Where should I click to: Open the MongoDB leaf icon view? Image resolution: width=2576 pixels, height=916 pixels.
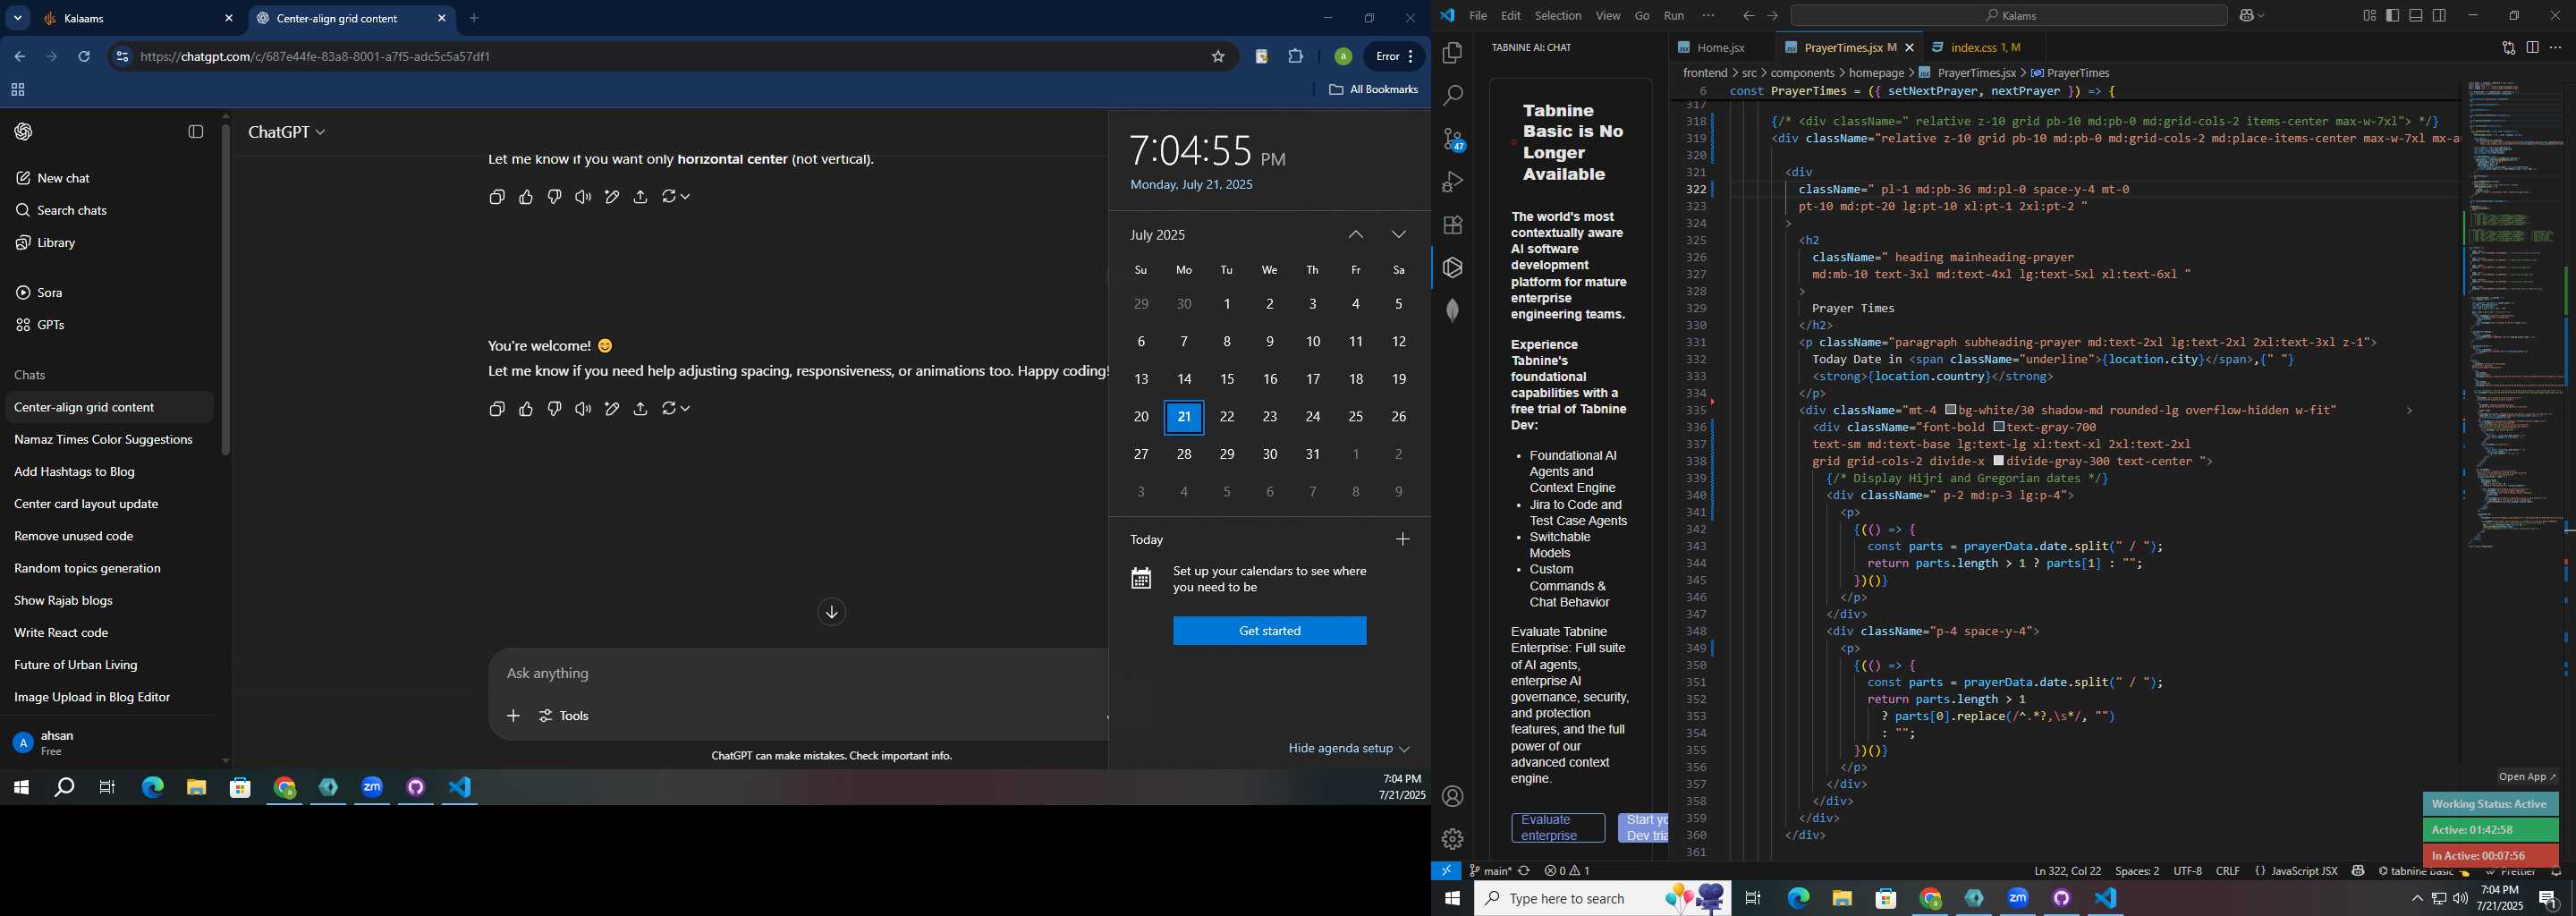[1452, 311]
